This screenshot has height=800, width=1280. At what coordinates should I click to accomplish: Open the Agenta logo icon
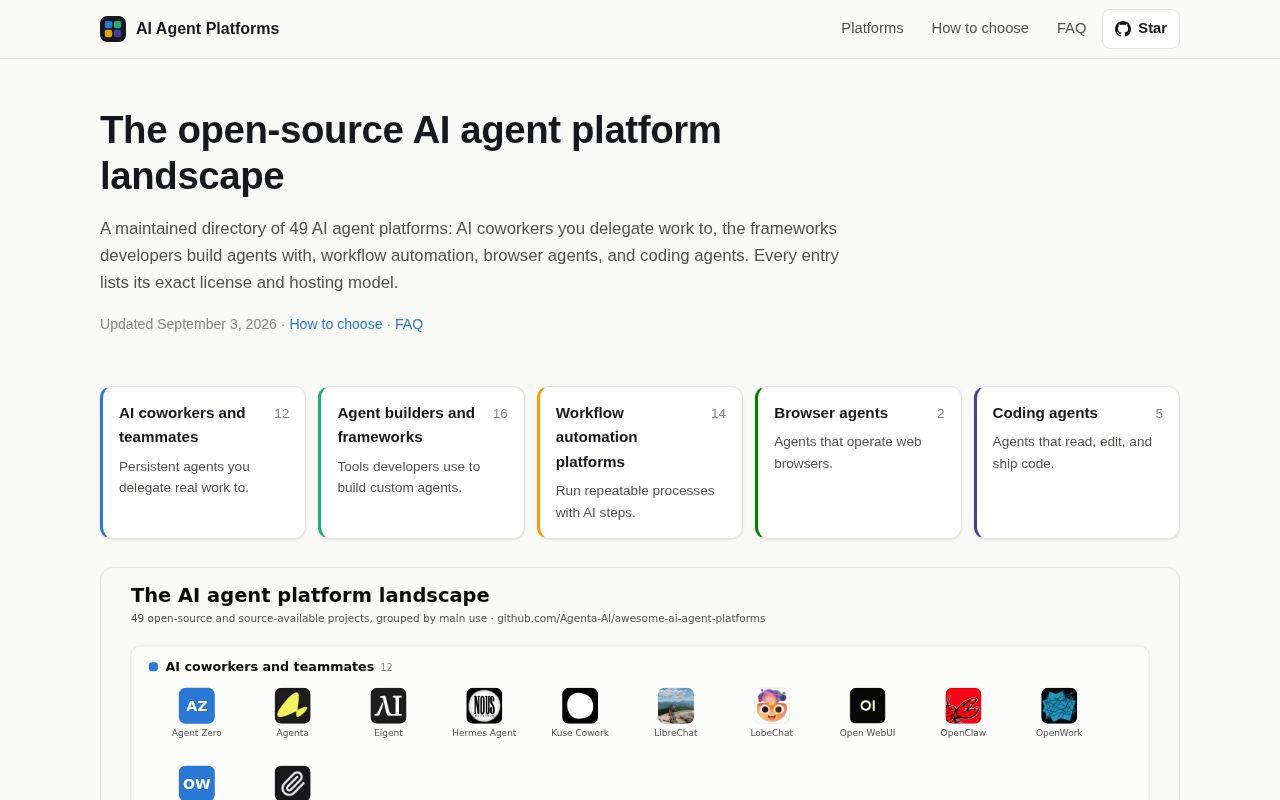293,706
